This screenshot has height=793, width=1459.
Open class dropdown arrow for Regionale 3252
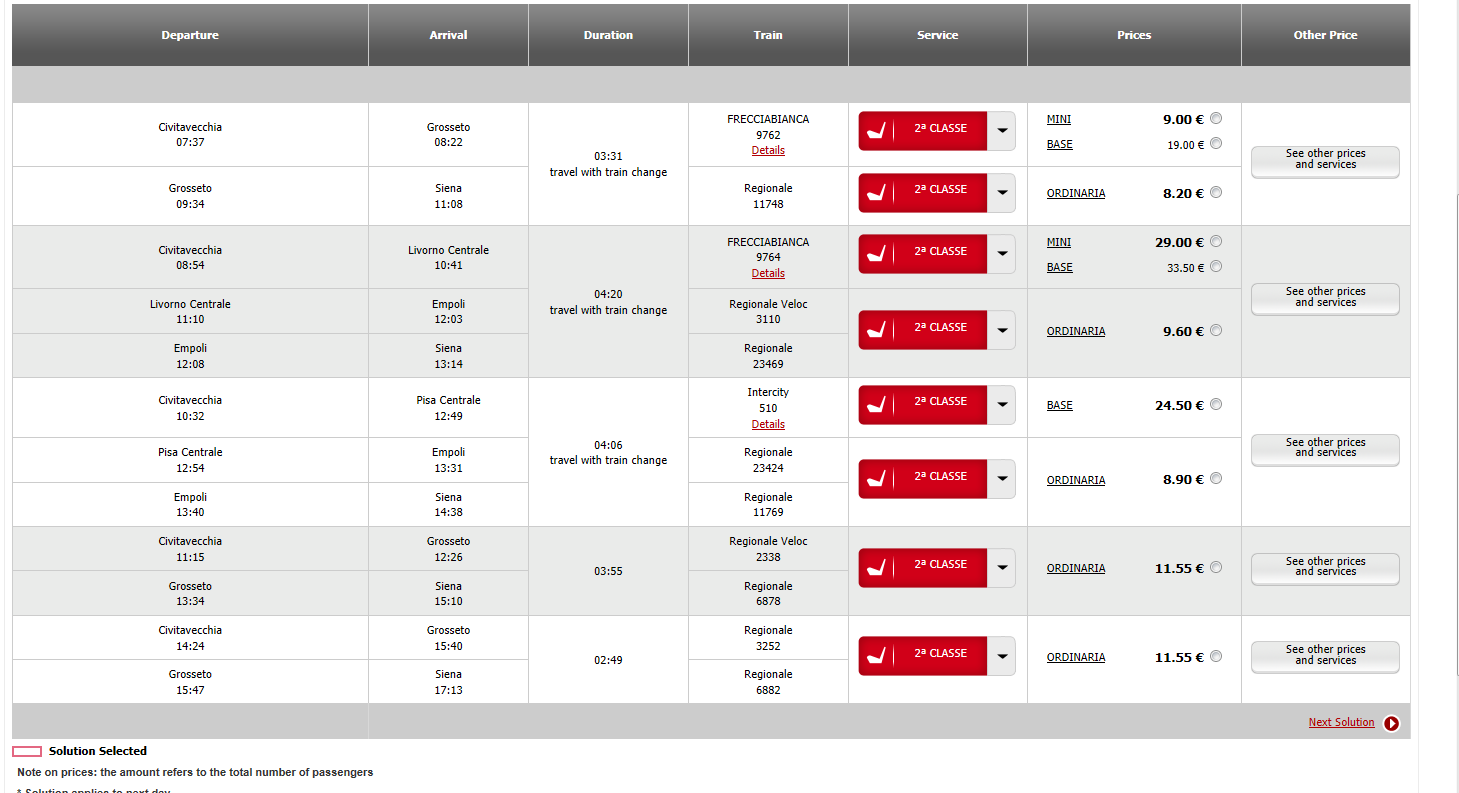click(x=1001, y=657)
